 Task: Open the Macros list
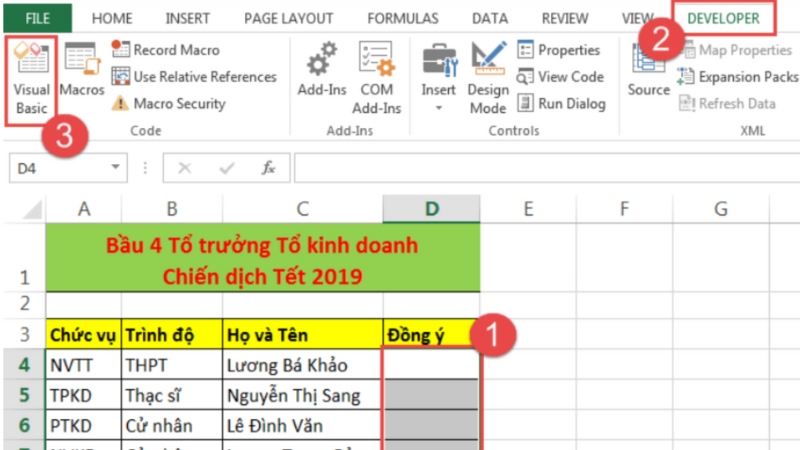click(x=82, y=70)
